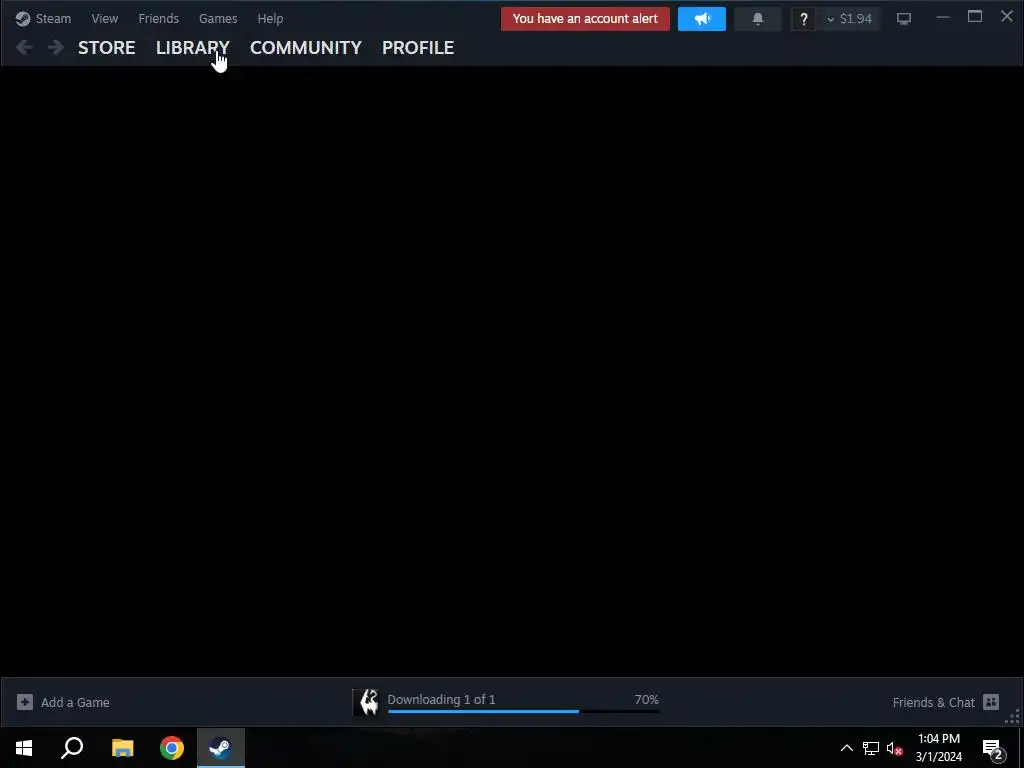
Task: Open the taskbar clock and date
Action: [x=938, y=748]
